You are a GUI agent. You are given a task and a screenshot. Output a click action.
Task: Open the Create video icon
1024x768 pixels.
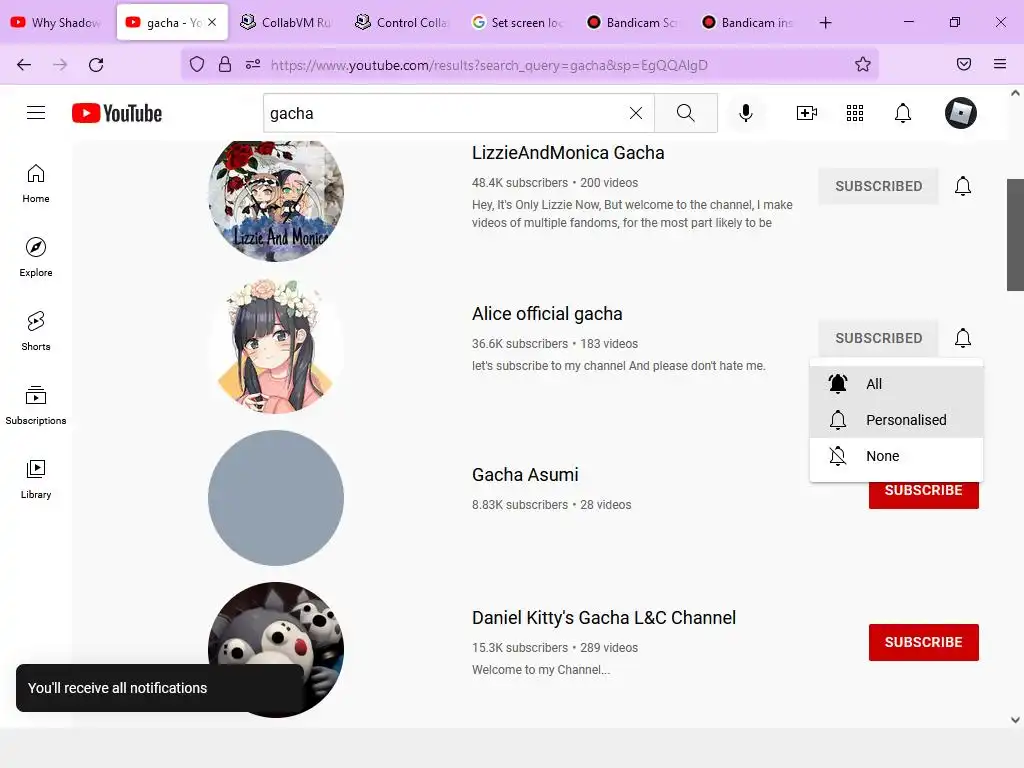tap(807, 113)
